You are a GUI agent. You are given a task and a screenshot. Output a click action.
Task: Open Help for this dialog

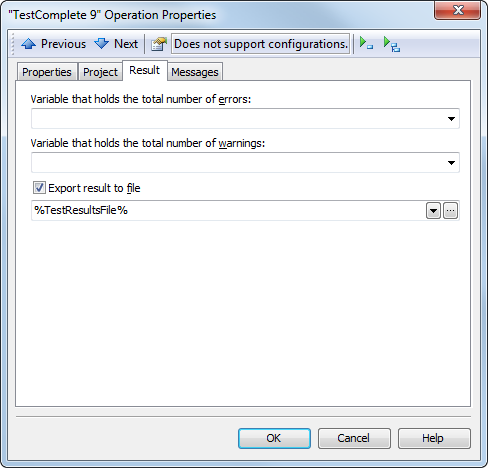434,438
